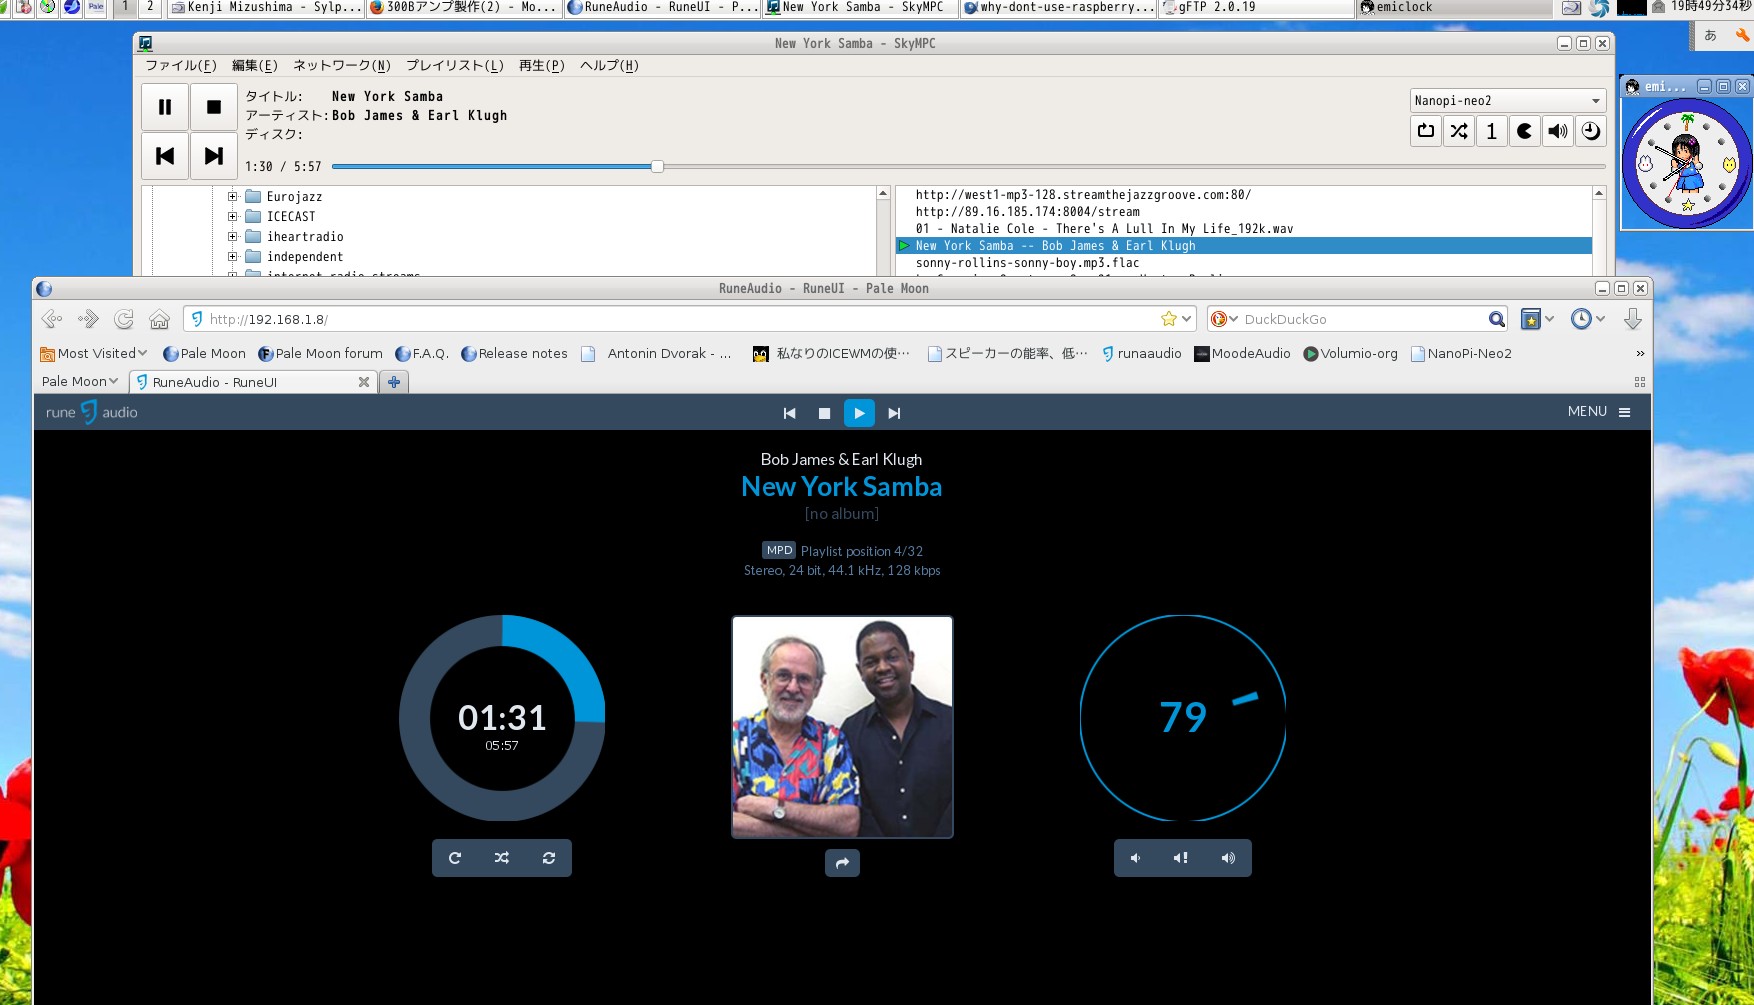
Task: Click the repeat icon in SkyMPC toolbar
Action: pos(1425,131)
